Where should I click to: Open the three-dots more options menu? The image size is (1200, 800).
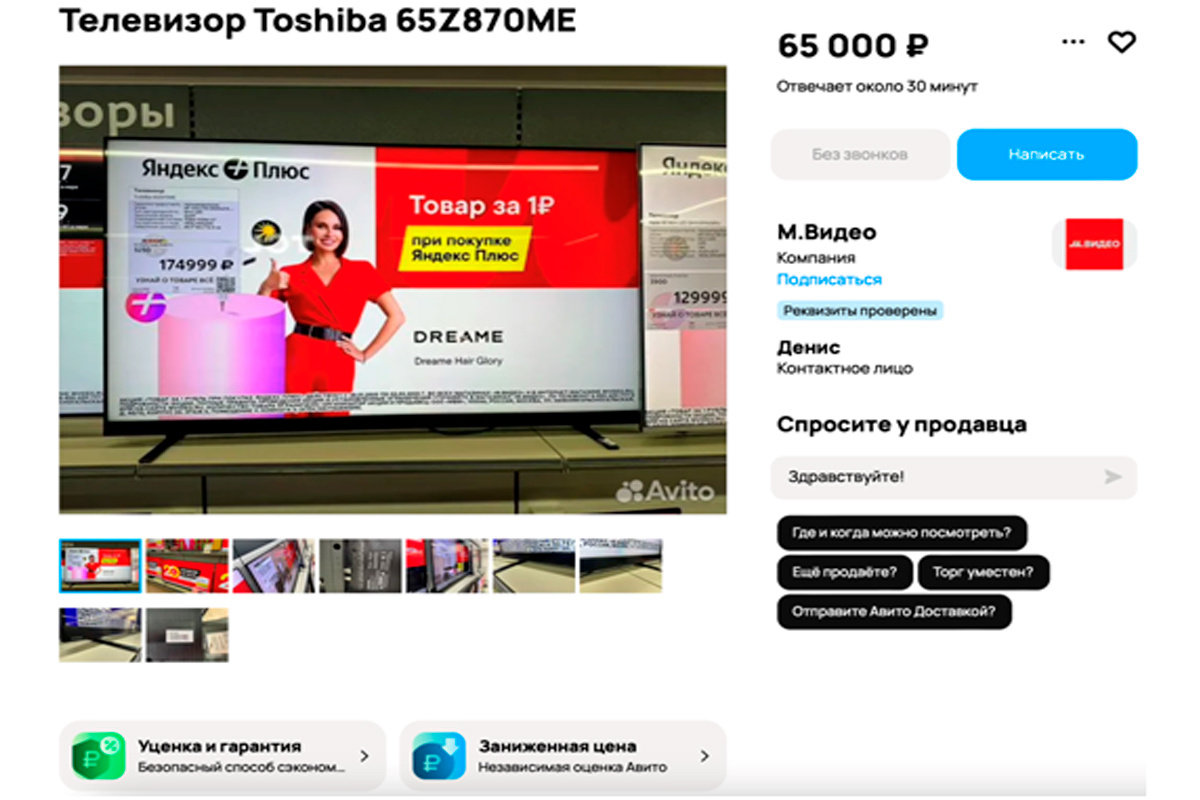point(1073,42)
